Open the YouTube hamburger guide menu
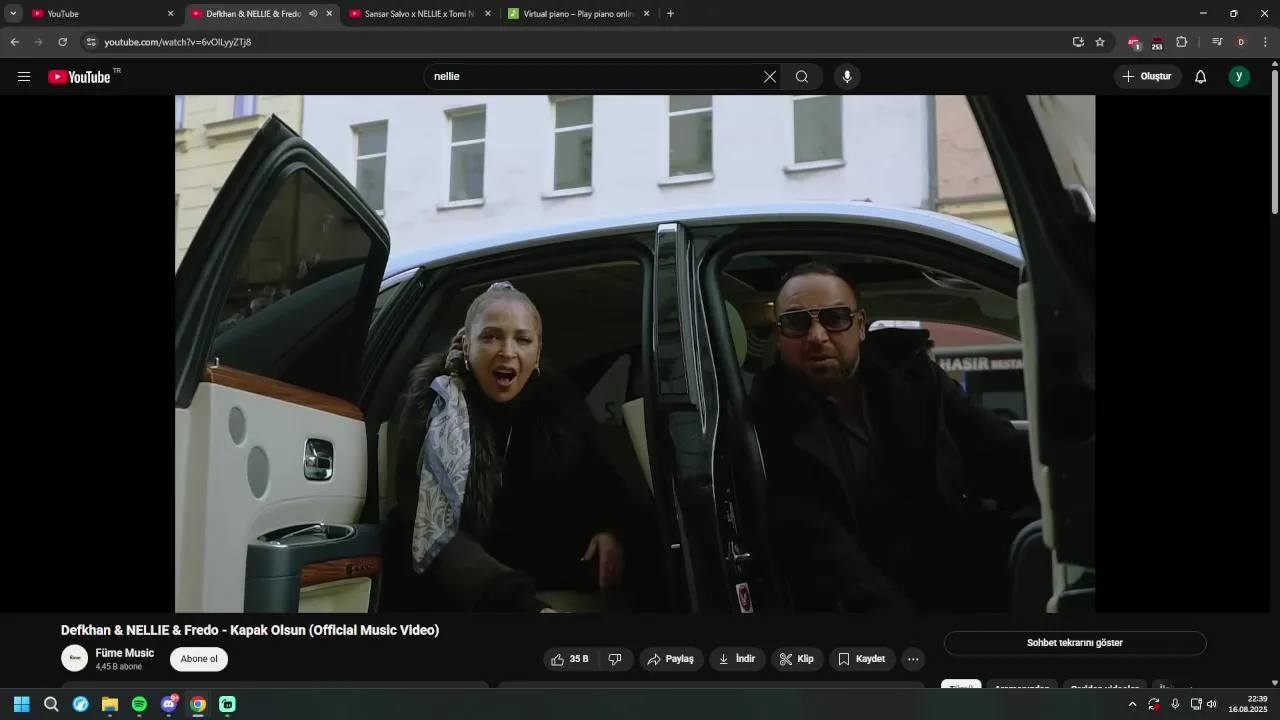 coord(24,77)
